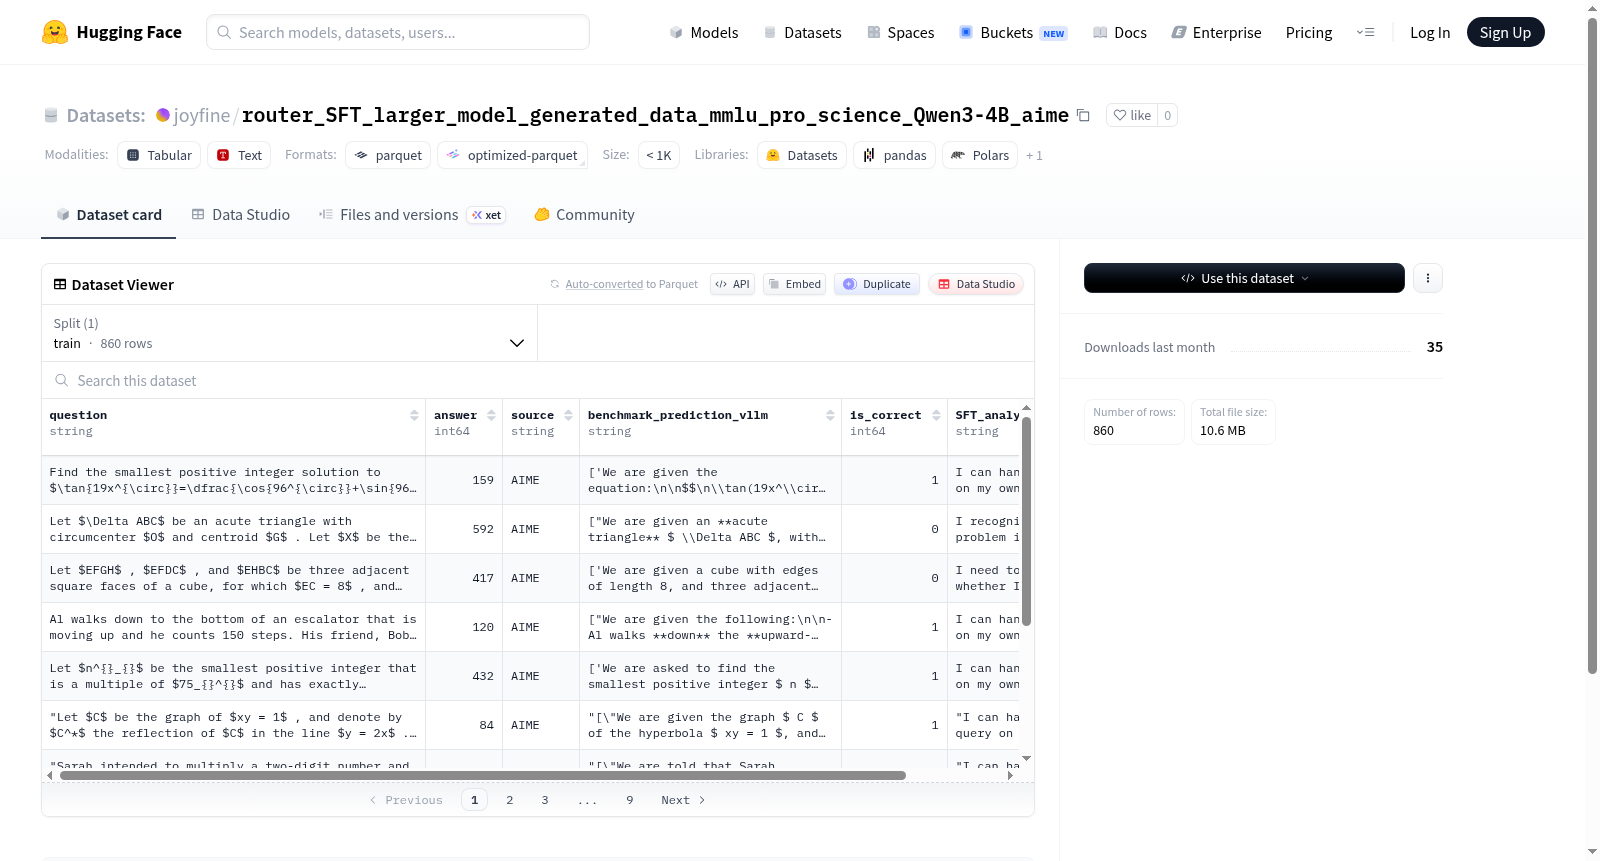Open the Data Studio tab
The height and width of the screenshot is (861, 1600).
coord(241,214)
